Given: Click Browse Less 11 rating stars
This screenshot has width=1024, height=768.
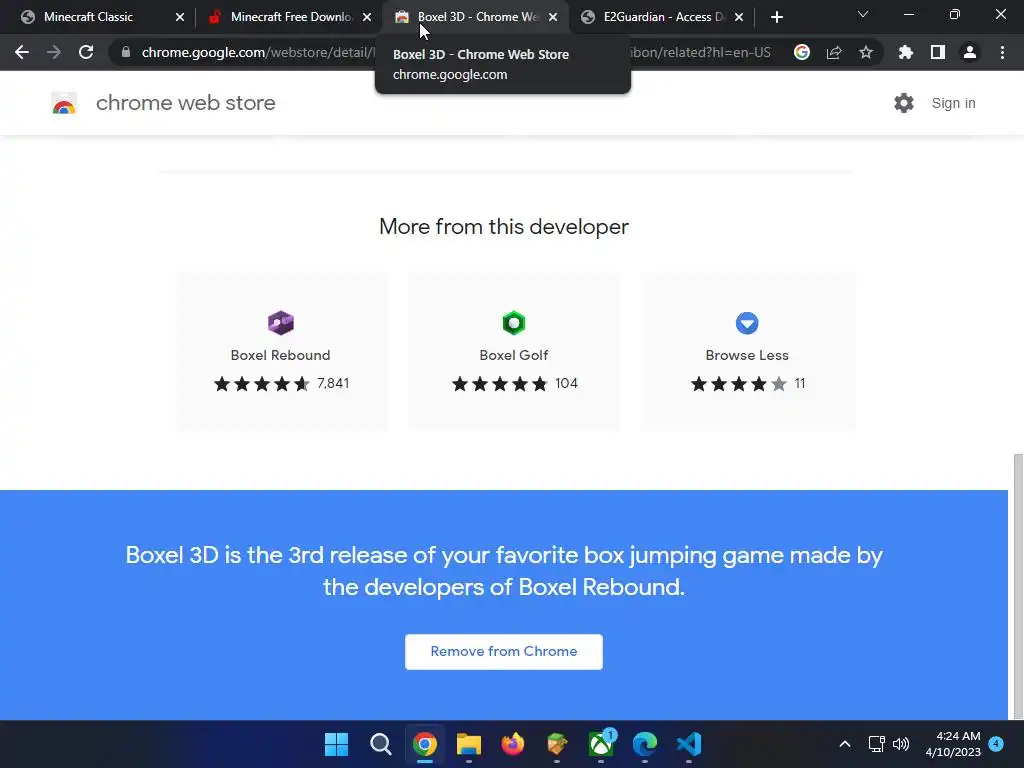Looking at the screenshot, I should click(739, 383).
